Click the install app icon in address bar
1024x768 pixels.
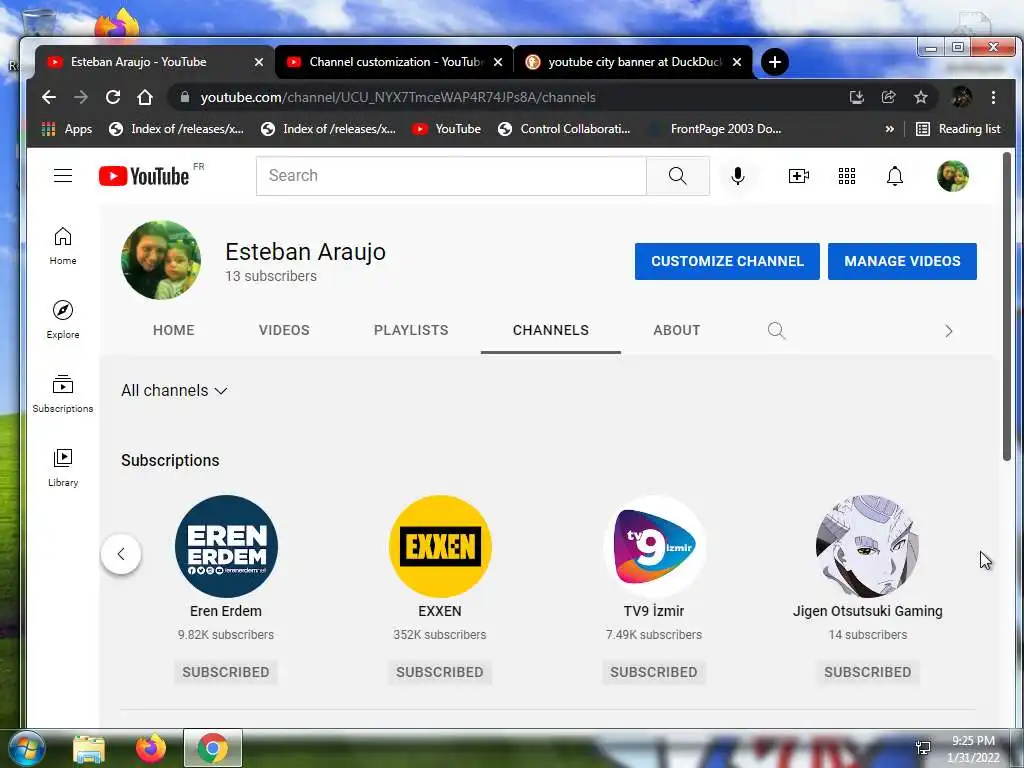[x=857, y=97]
